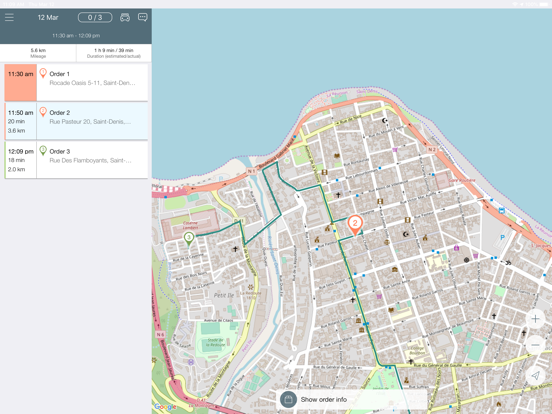Tap the order box icon in bottom bar

tap(288, 400)
